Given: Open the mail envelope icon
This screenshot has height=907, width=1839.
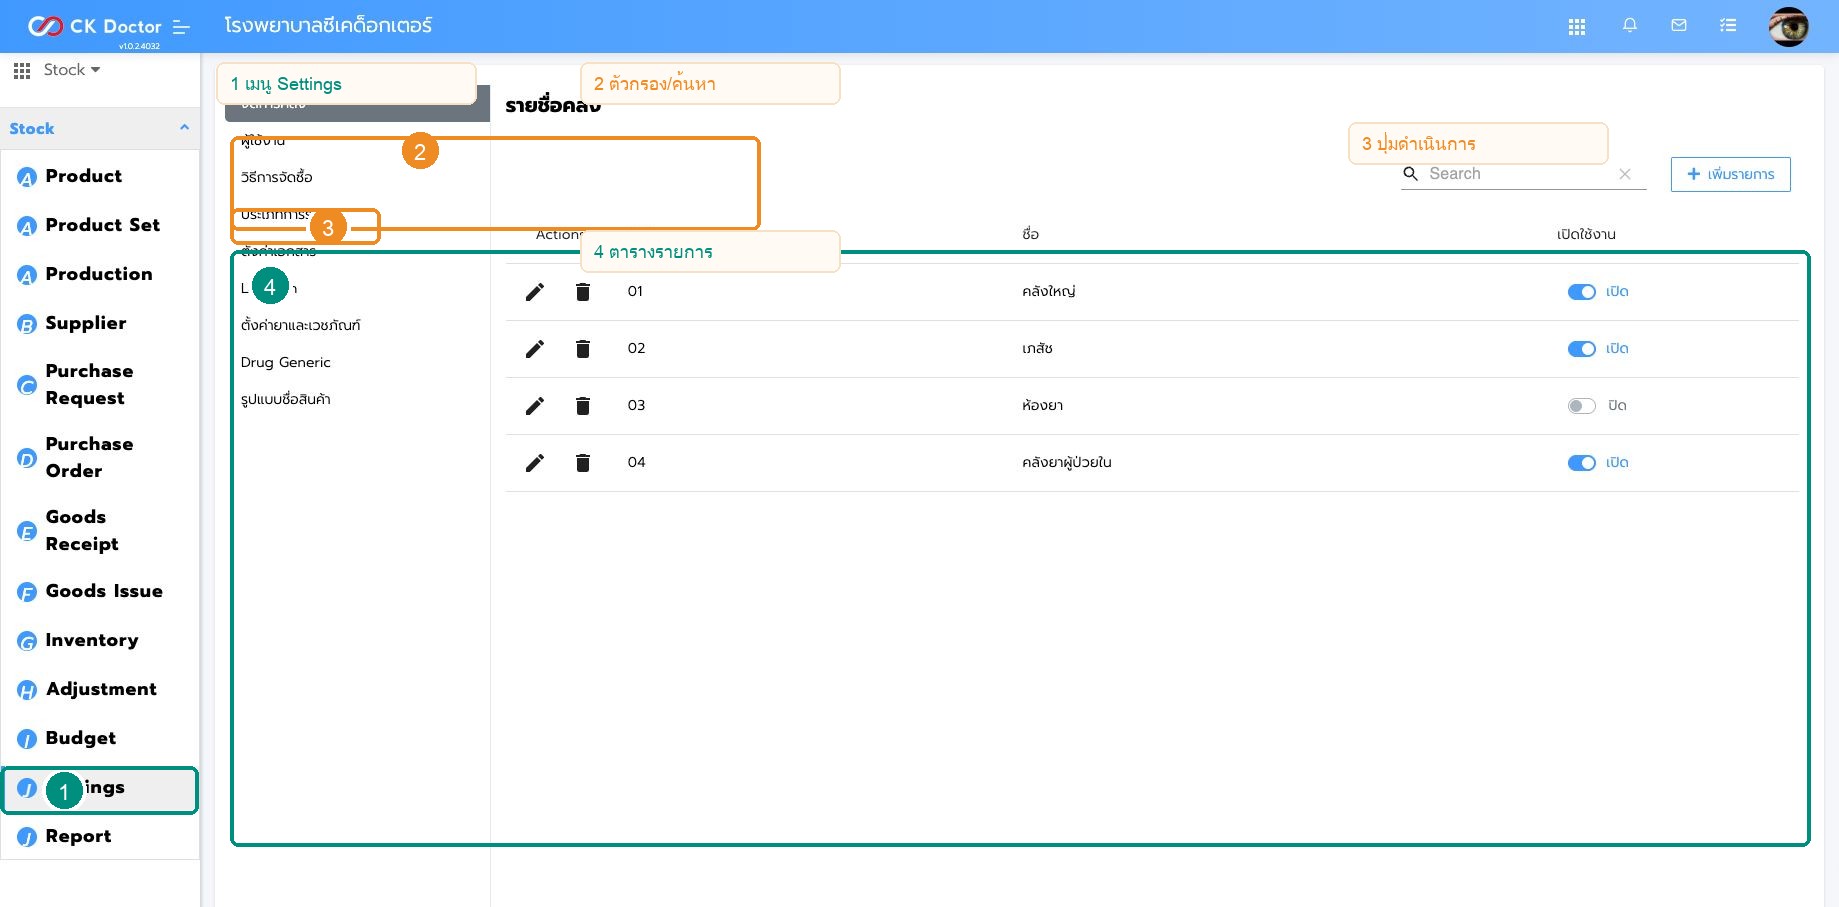Looking at the screenshot, I should tap(1679, 26).
